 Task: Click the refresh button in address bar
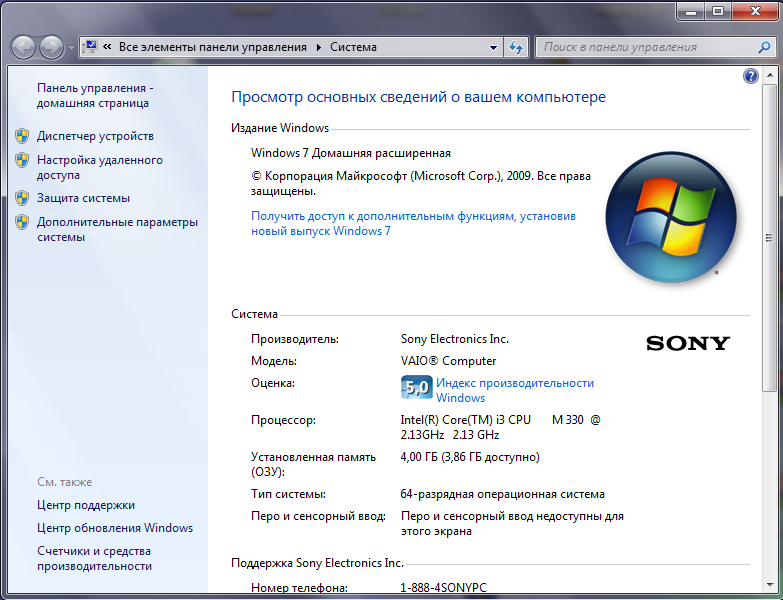[x=516, y=47]
